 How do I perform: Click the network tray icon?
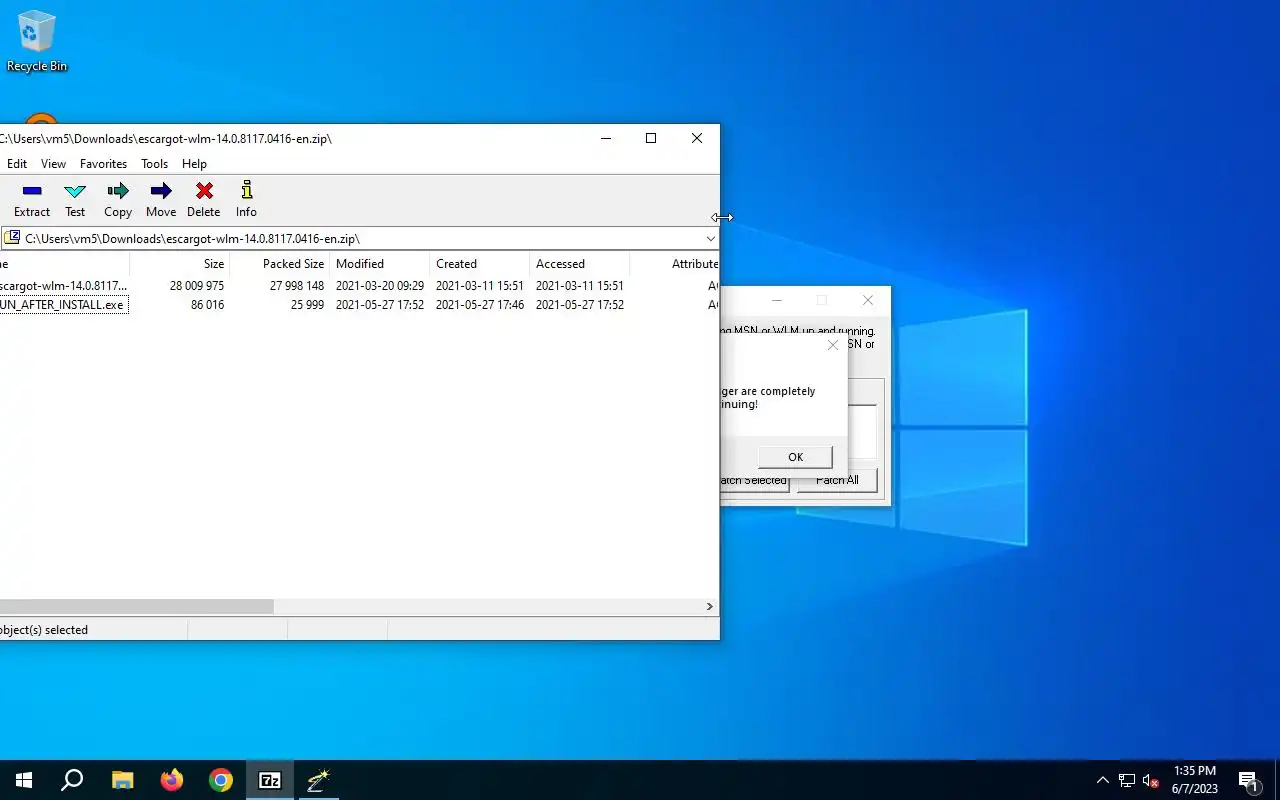coord(1127,780)
